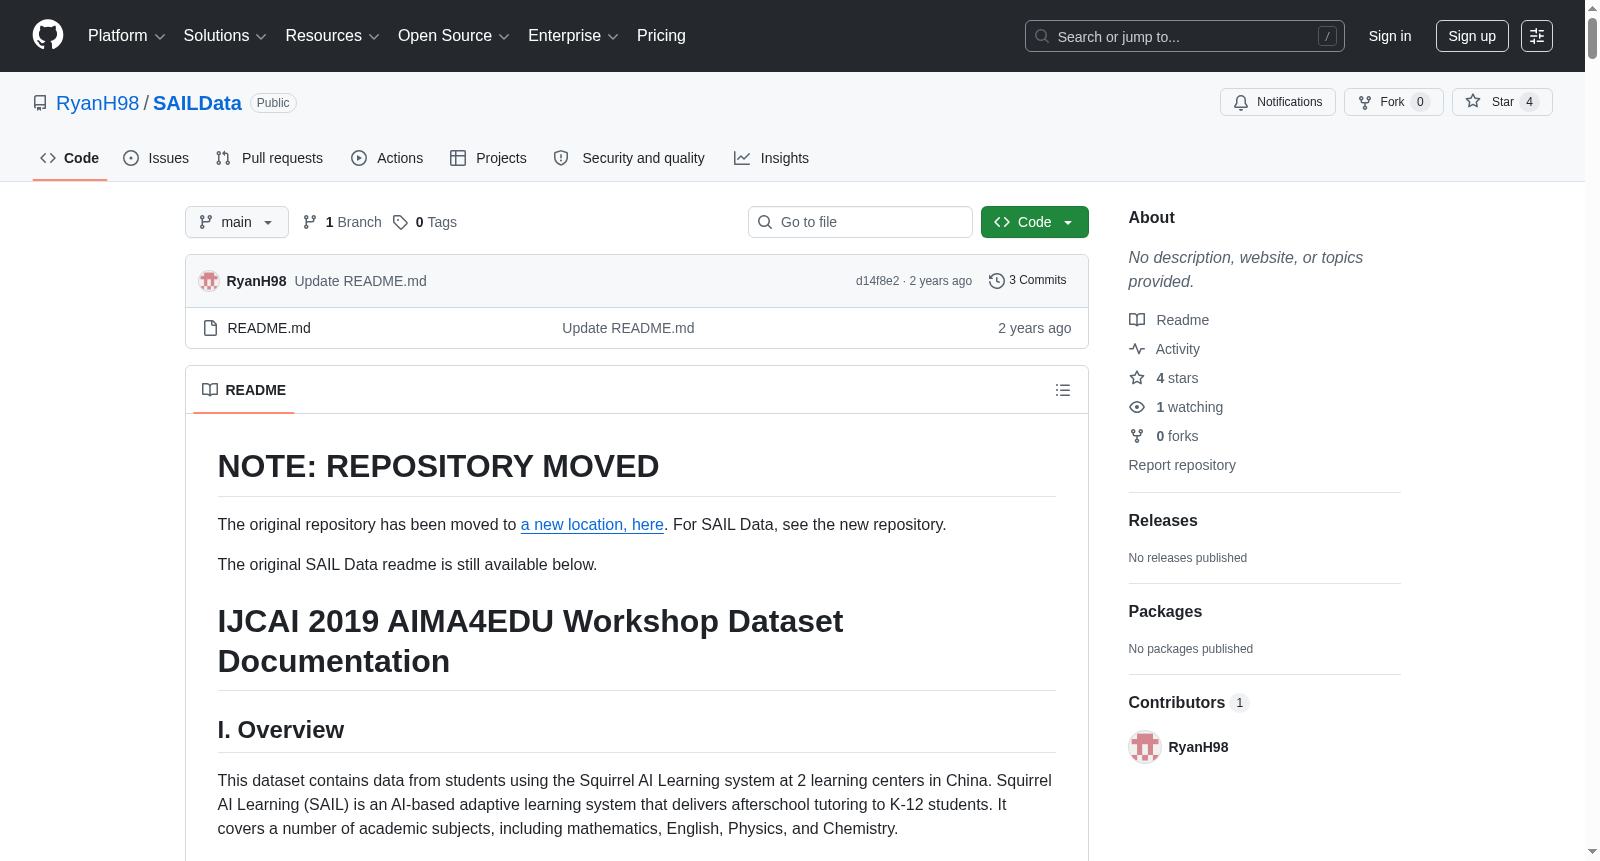
Task: Open the 0 Tags link
Action: (425, 222)
